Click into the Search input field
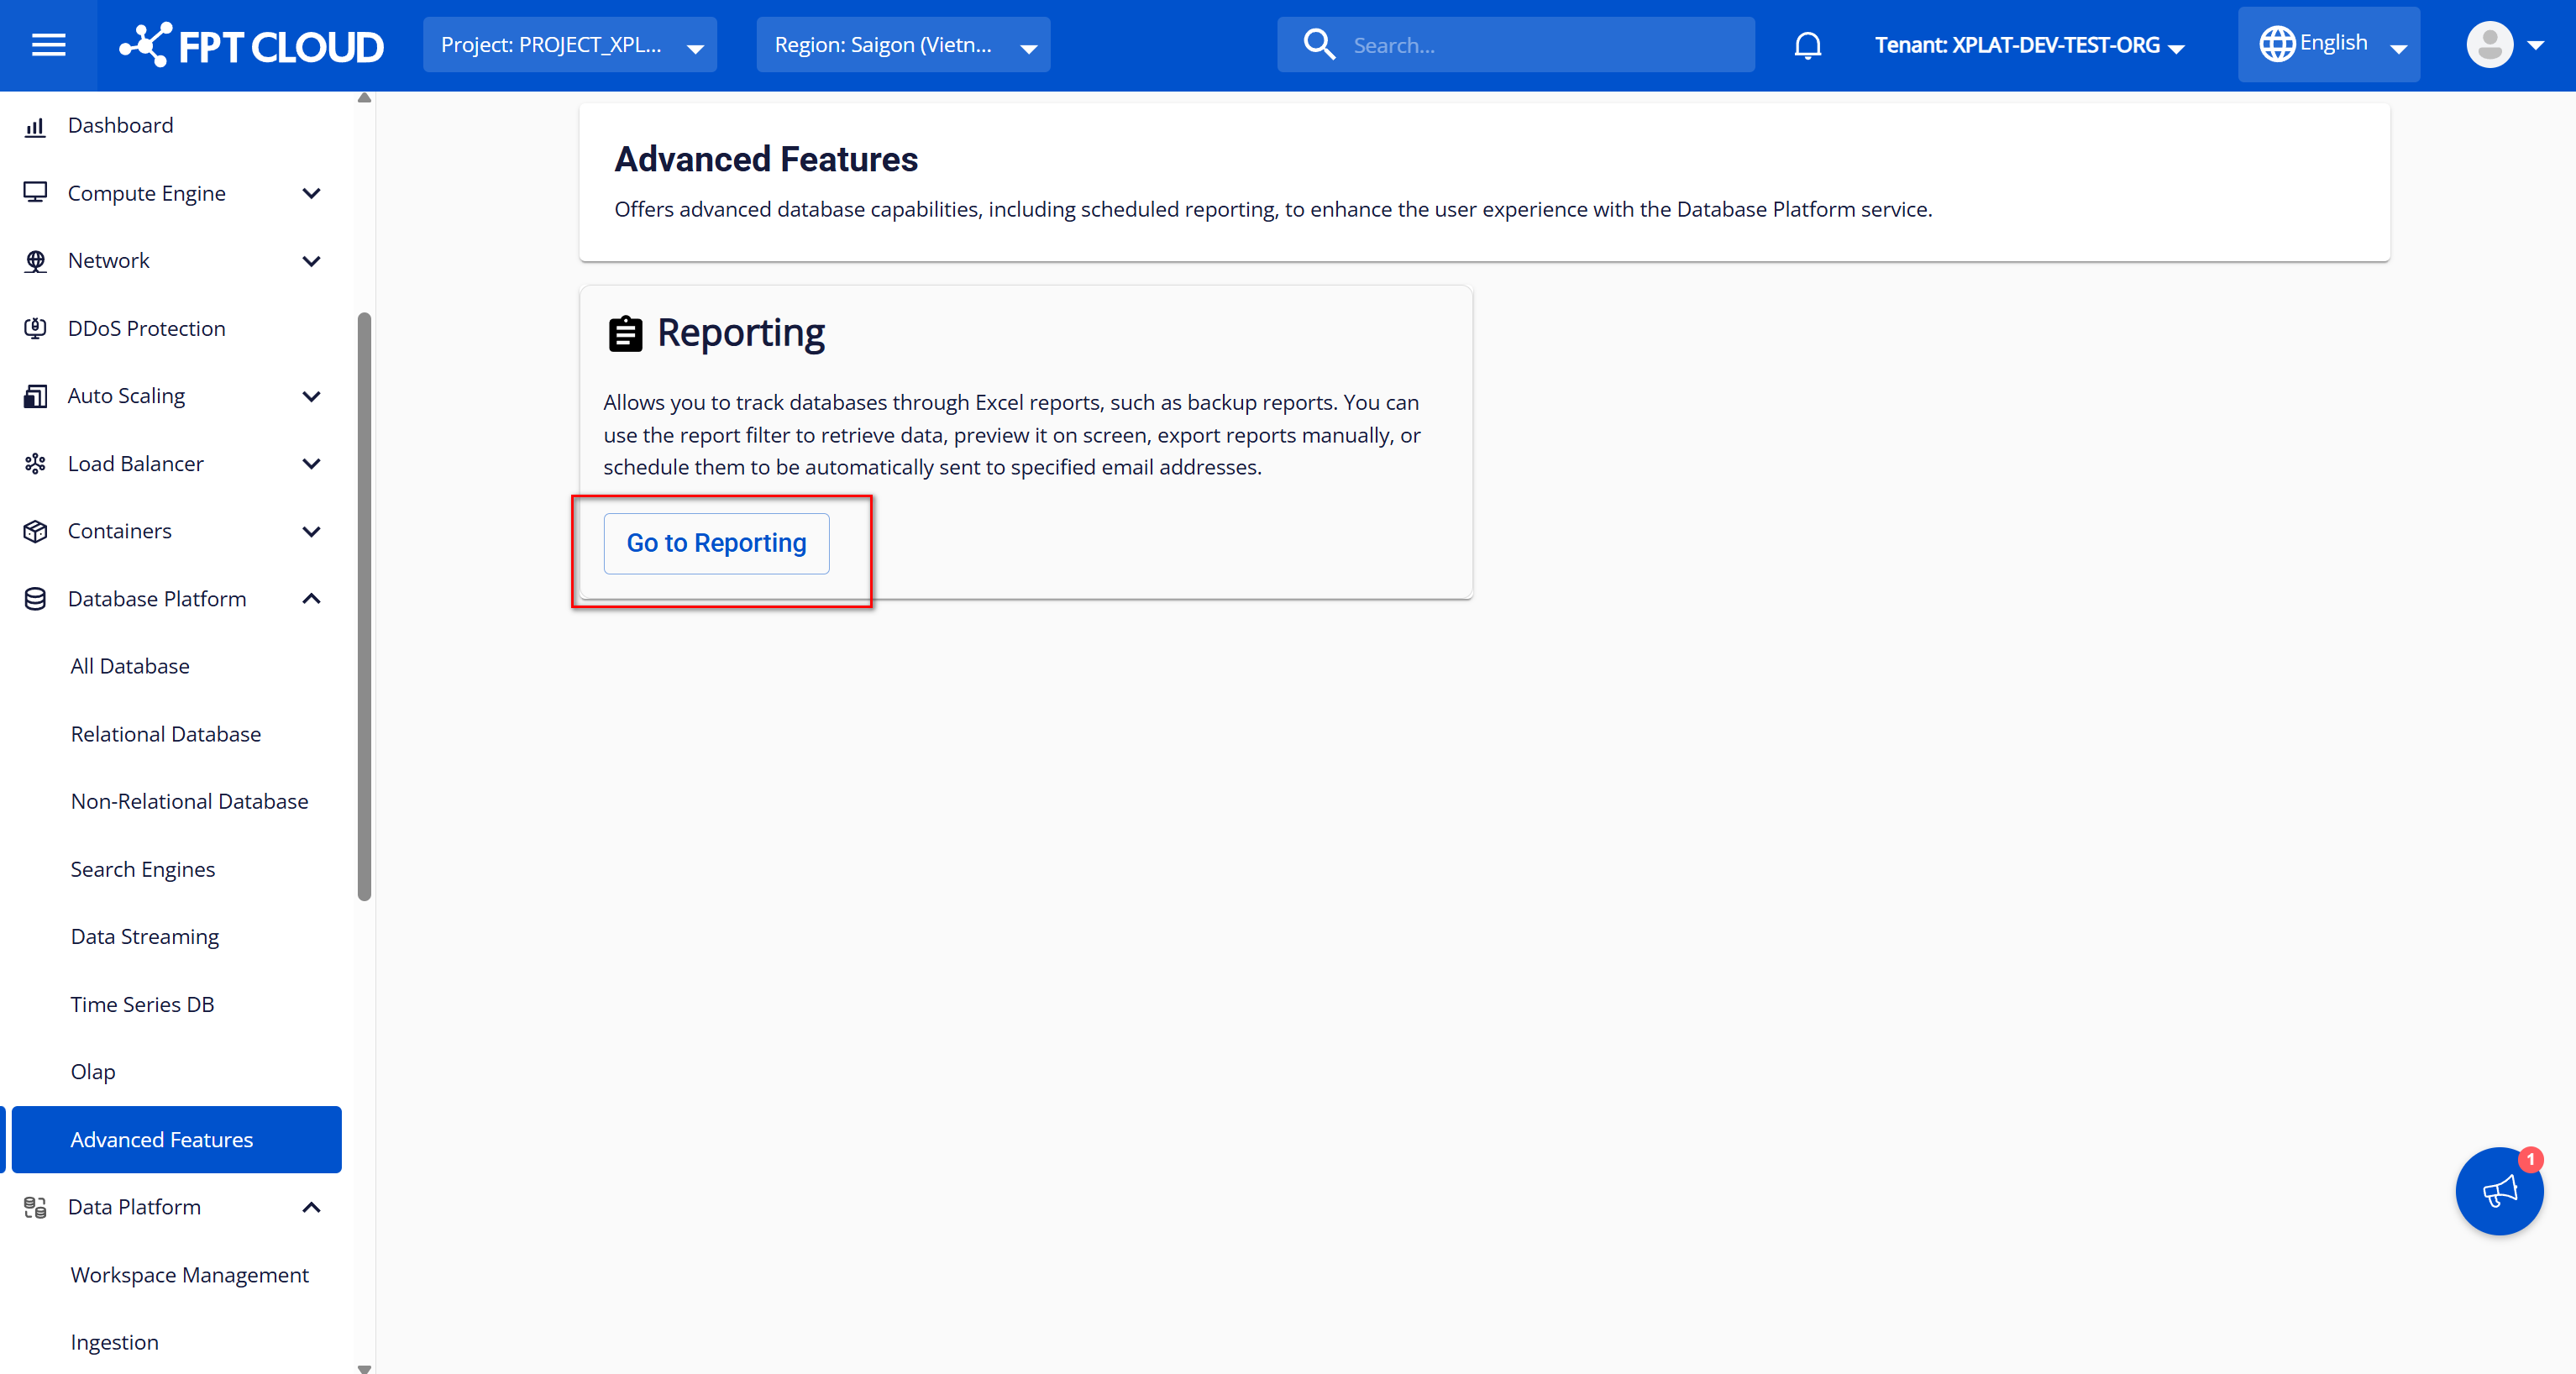Image resolution: width=2576 pixels, height=1374 pixels. pyautogui.click(x=1540, y=45)
